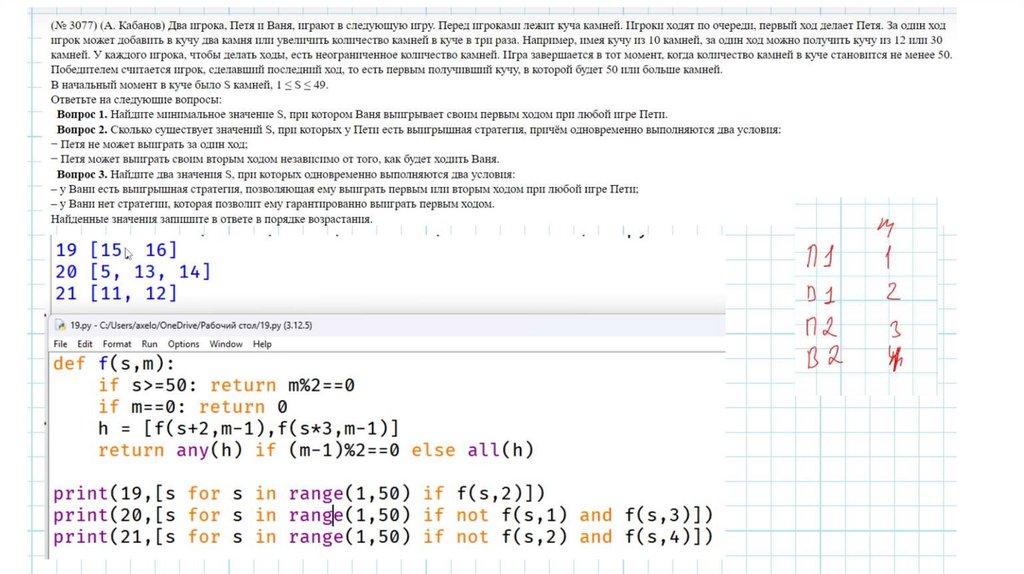
Task: Click the print(19,...) statement line
Action: pyautogui.click(x=298, y=493)
